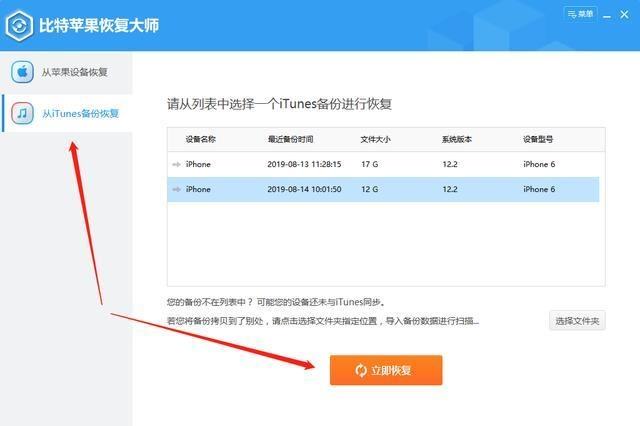The width and height of the screenshot is (640, 426).
Task: Open the 菜单 menu button
Action: click(580, 14)
